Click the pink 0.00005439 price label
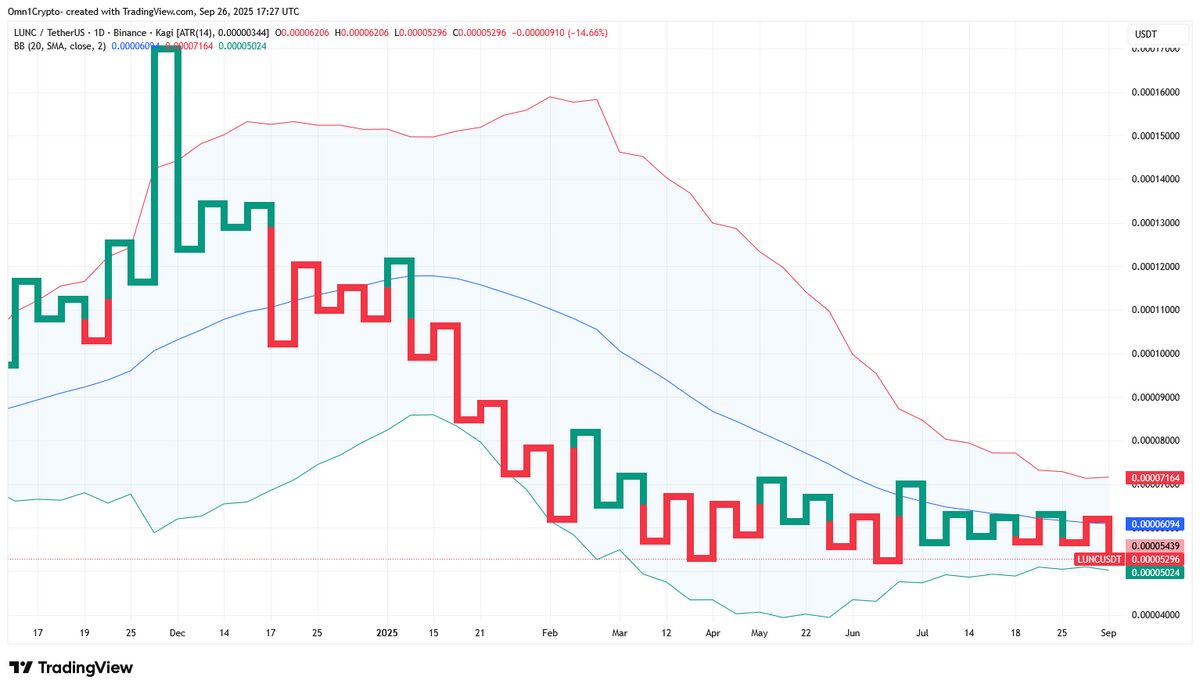Screen dimensions: 1200x691 tap(1154, 545)
